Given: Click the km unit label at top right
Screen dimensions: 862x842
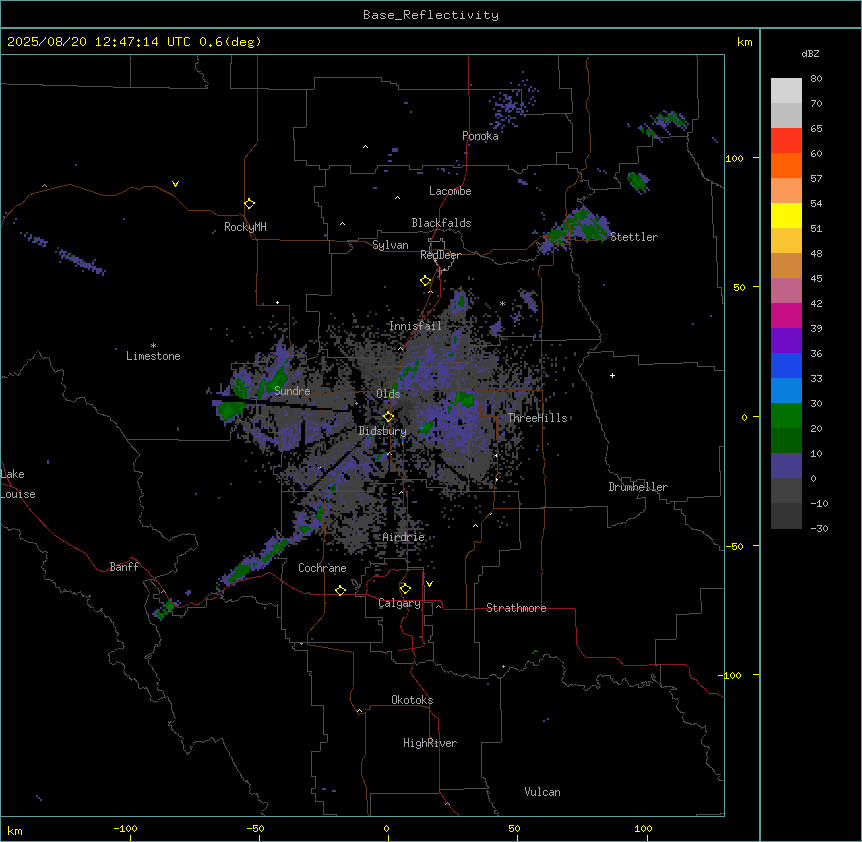Looking at the screenshot, I should coord(745,42).
